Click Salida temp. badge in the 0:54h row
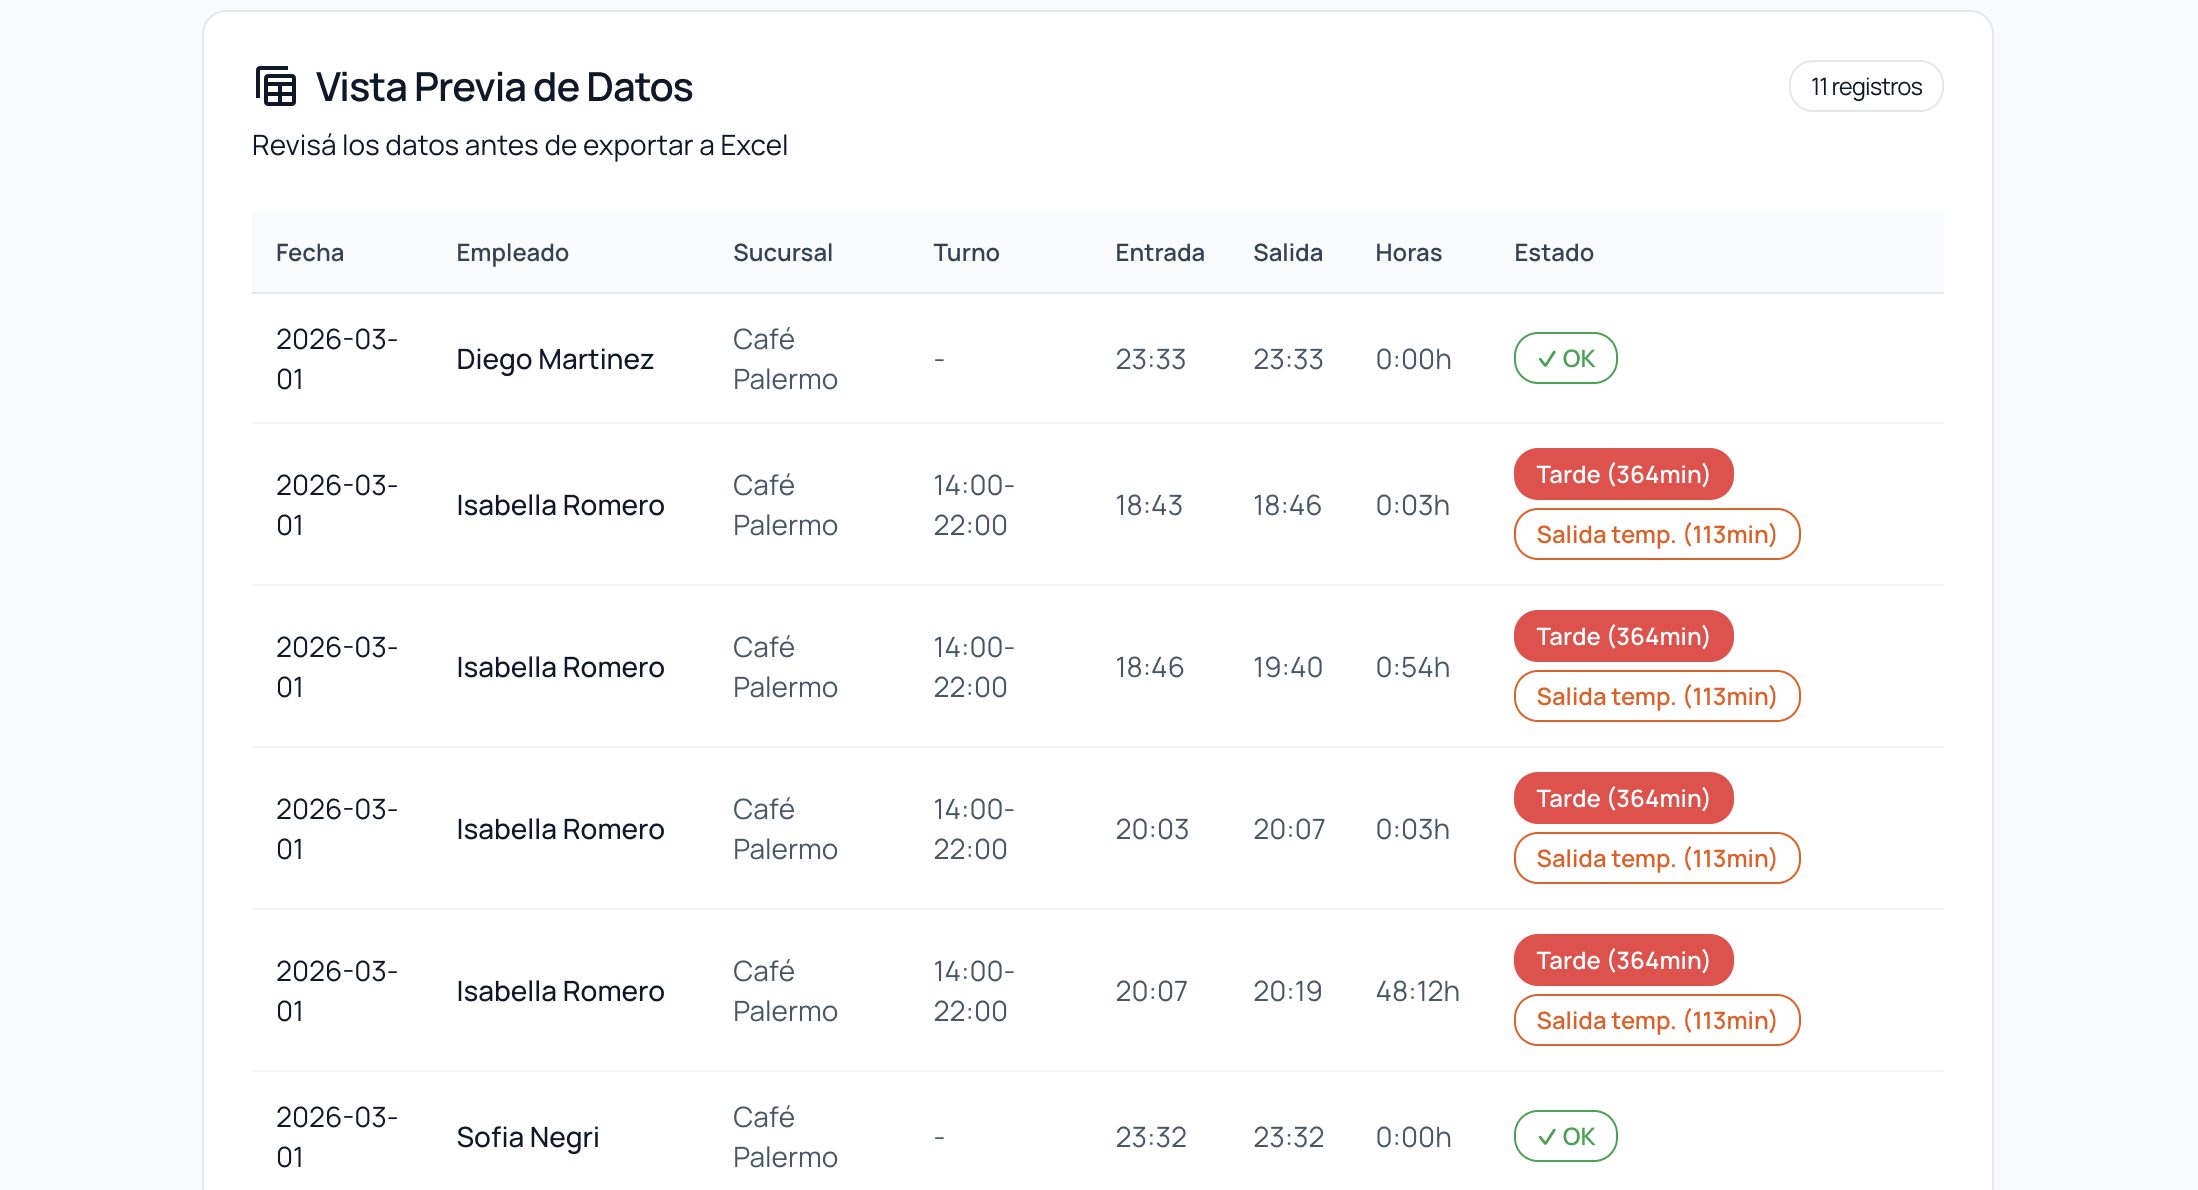The image size is (2198, 1190). [1657, 696]
